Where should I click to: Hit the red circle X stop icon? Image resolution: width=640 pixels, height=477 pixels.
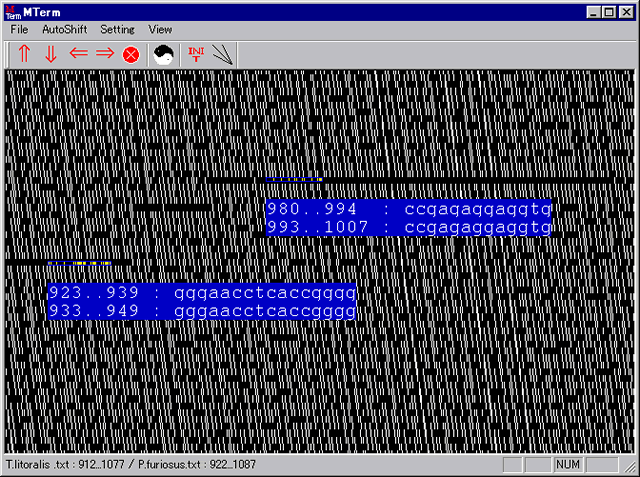pyautogui.click(x=131, y=55)
